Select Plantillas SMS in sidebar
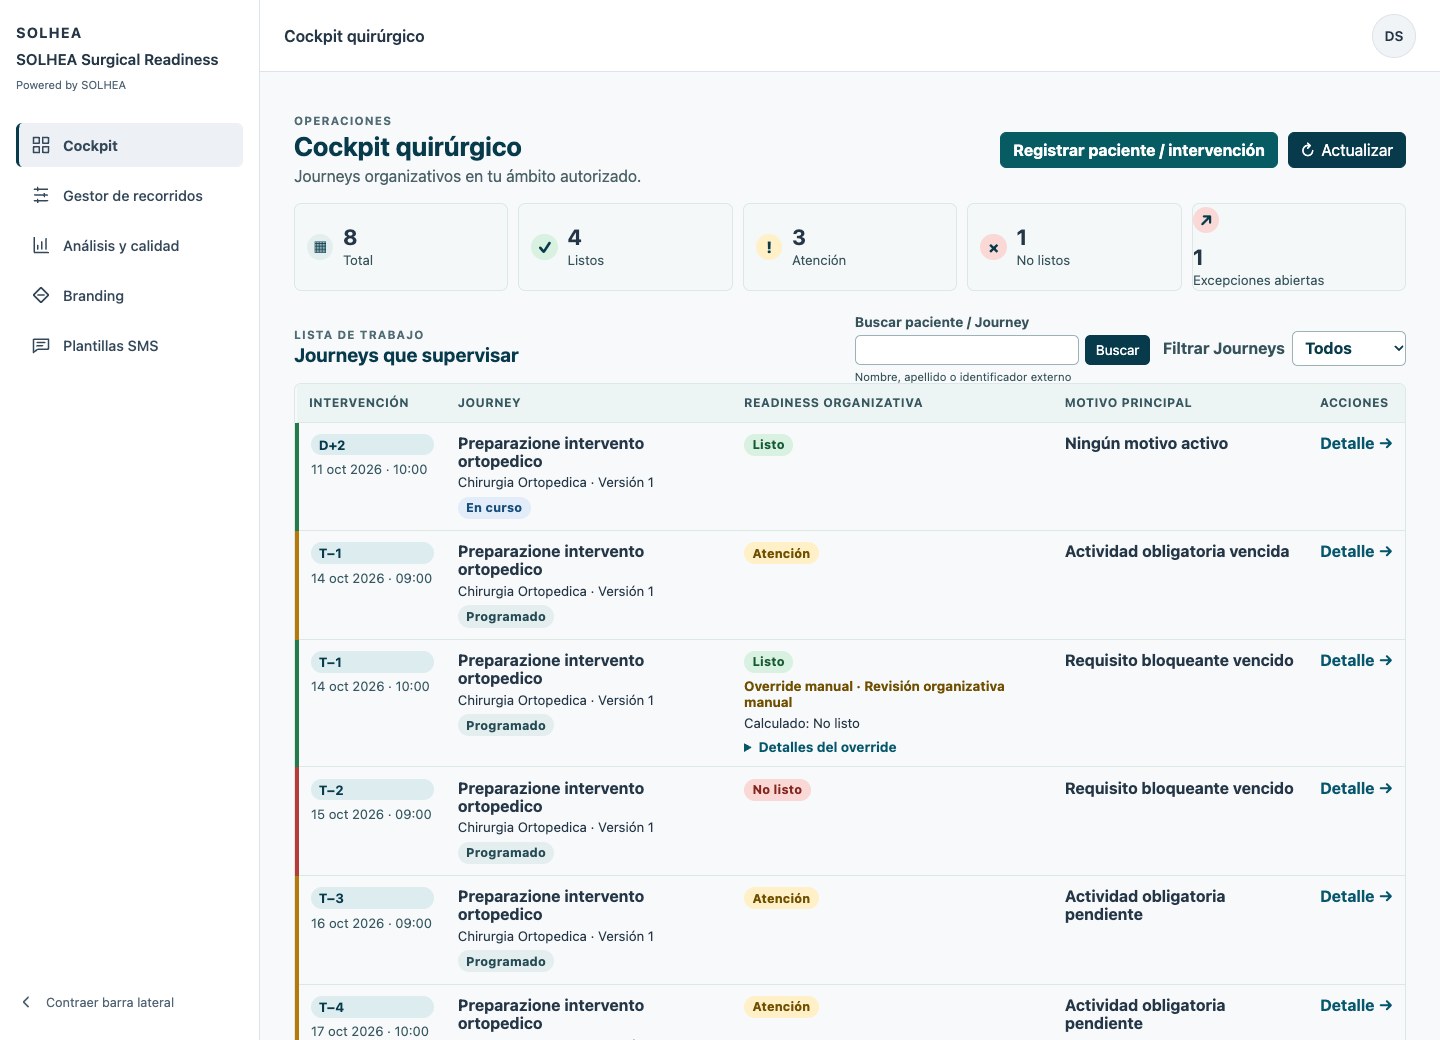This screenshot has width=1440, height=1040. [x=130, y=345]
